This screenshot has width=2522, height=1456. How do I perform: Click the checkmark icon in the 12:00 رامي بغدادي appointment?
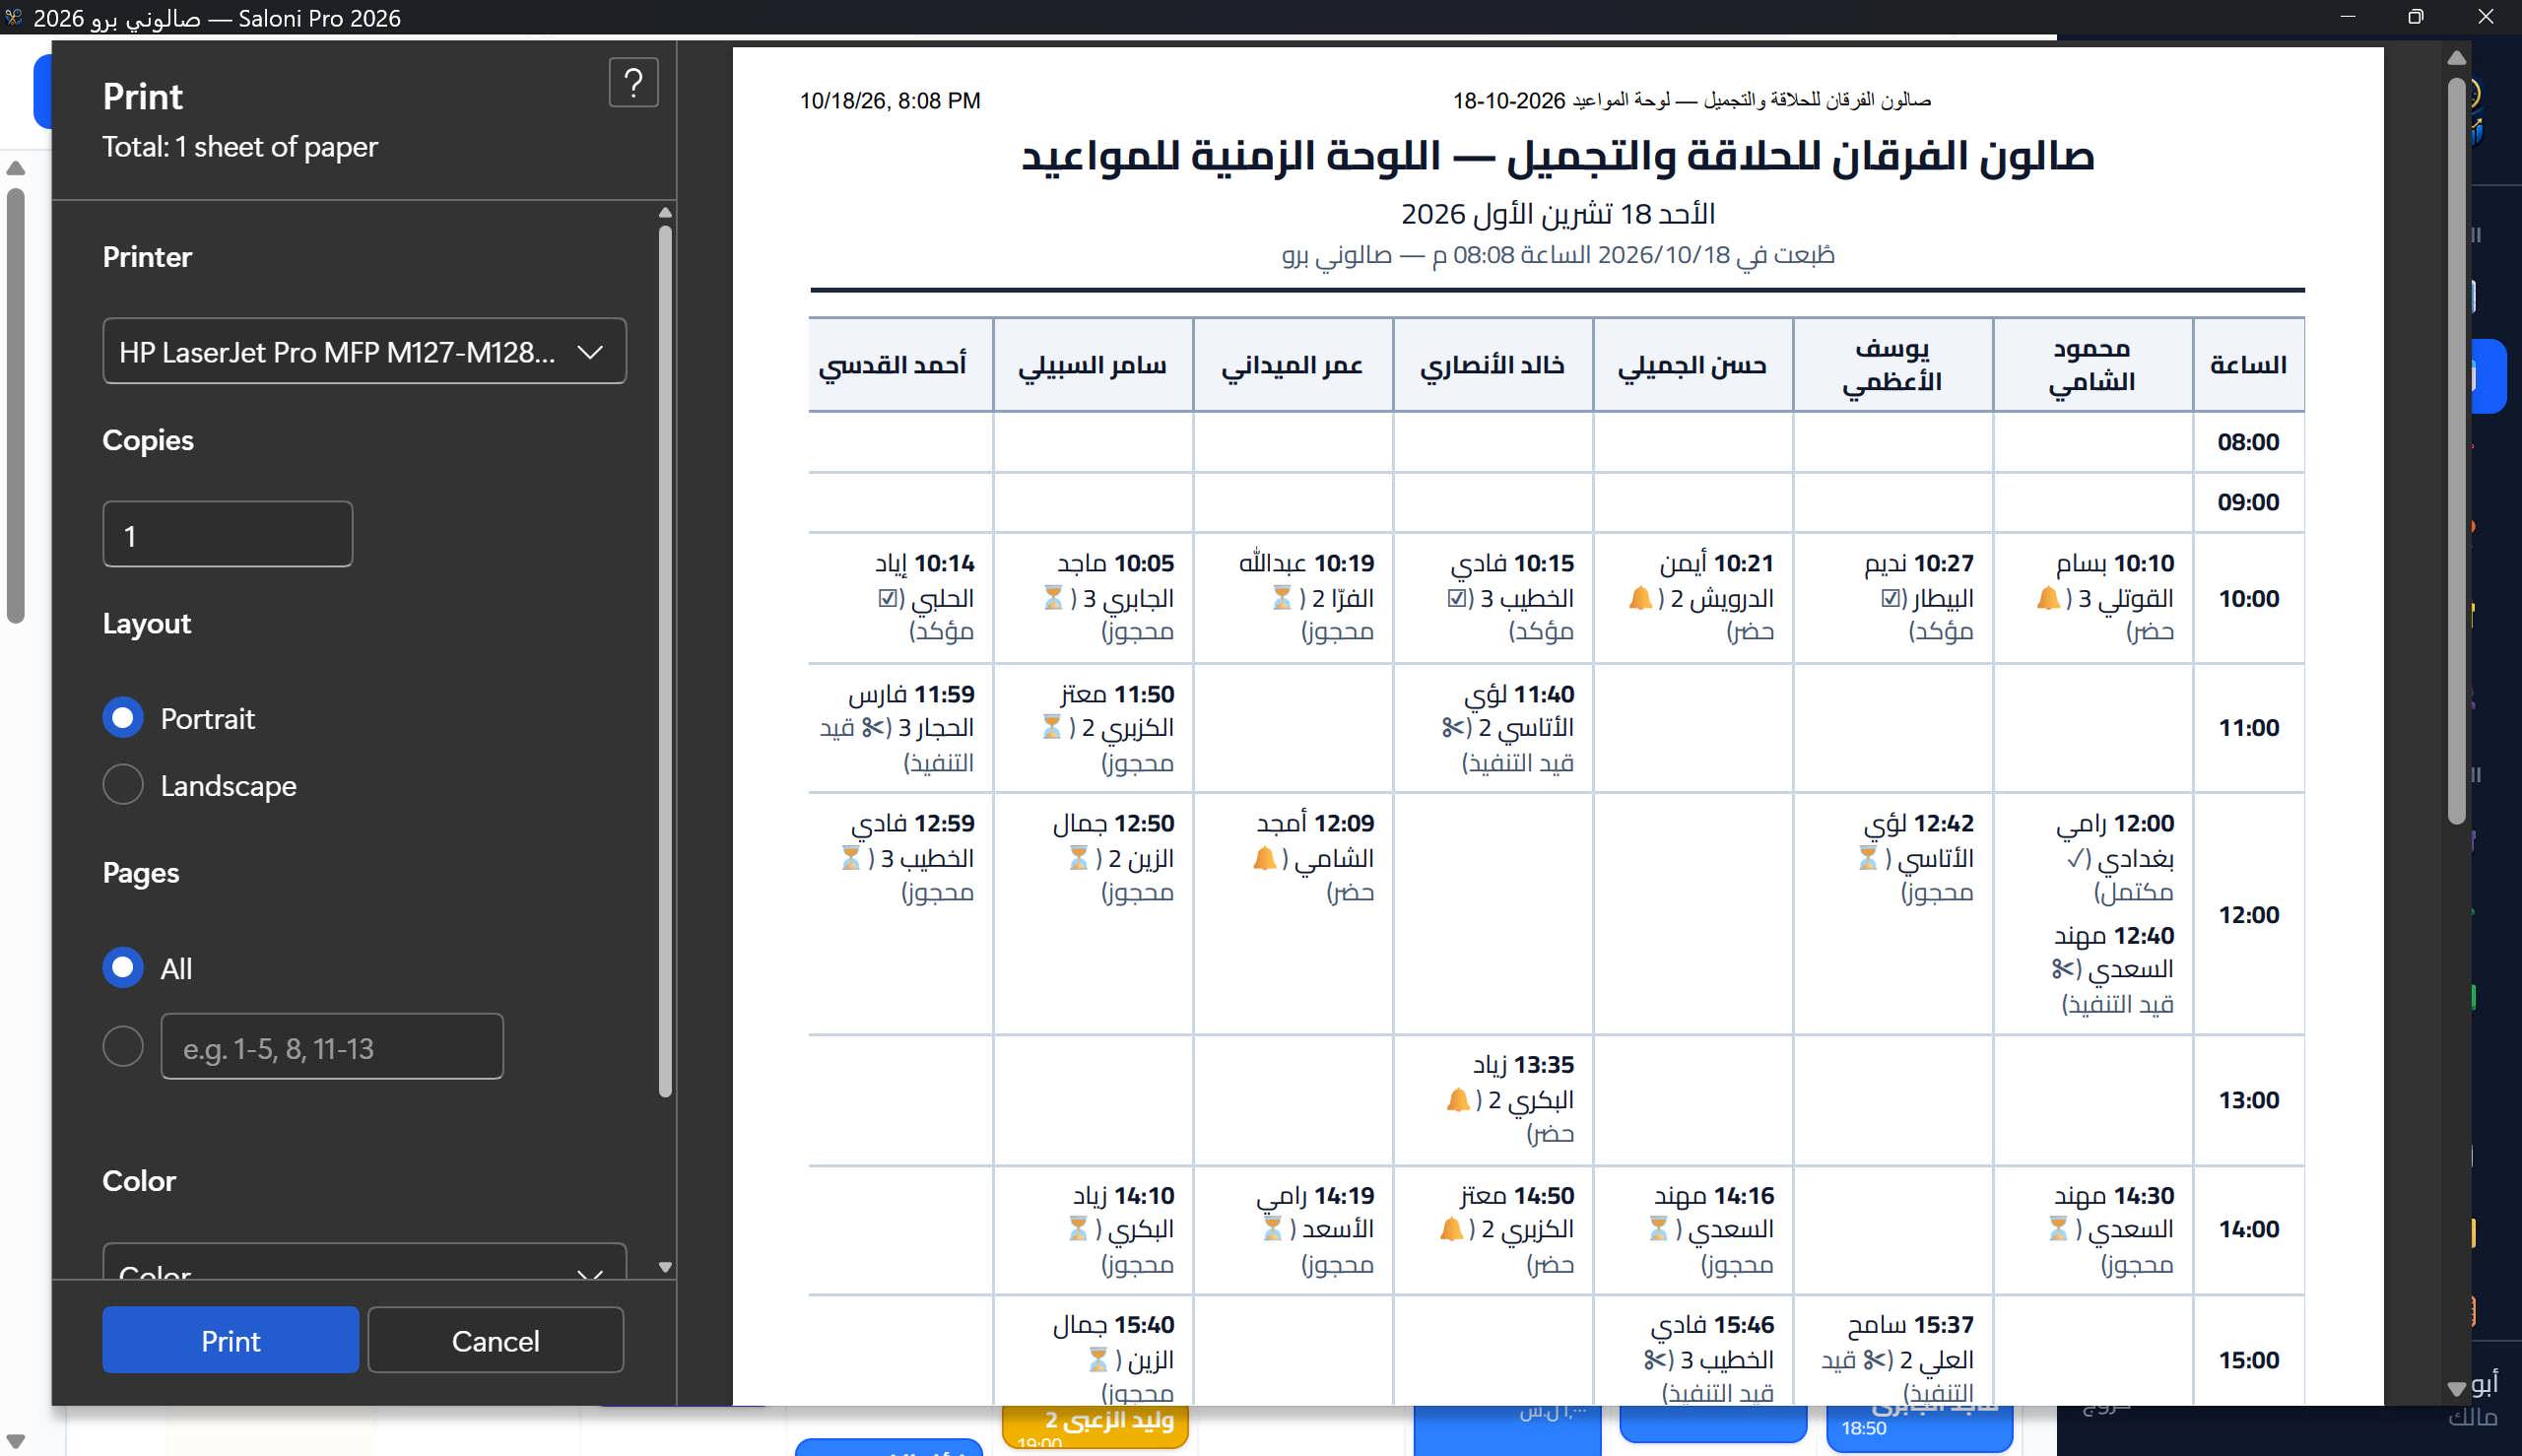2076,858
